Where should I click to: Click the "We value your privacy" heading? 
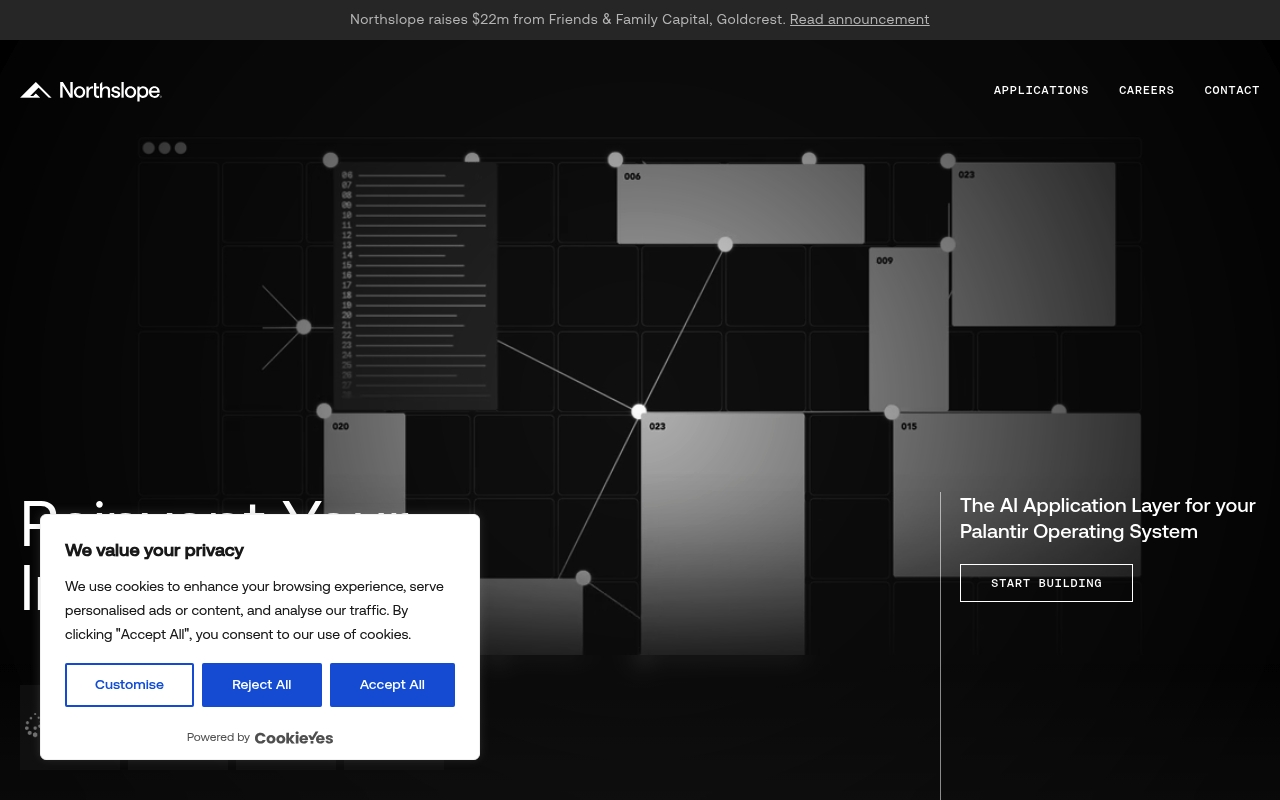154,550
